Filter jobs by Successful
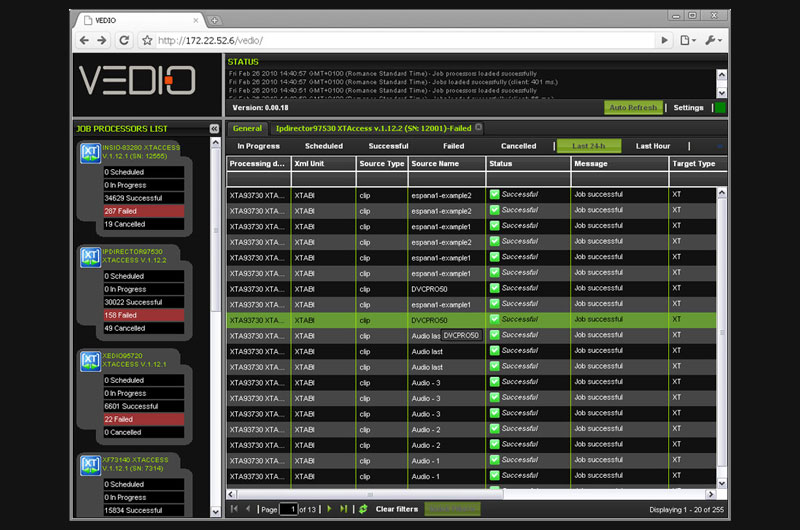This screenshot has width=800, height=530. pyautogui.click(x=388, y=146)
